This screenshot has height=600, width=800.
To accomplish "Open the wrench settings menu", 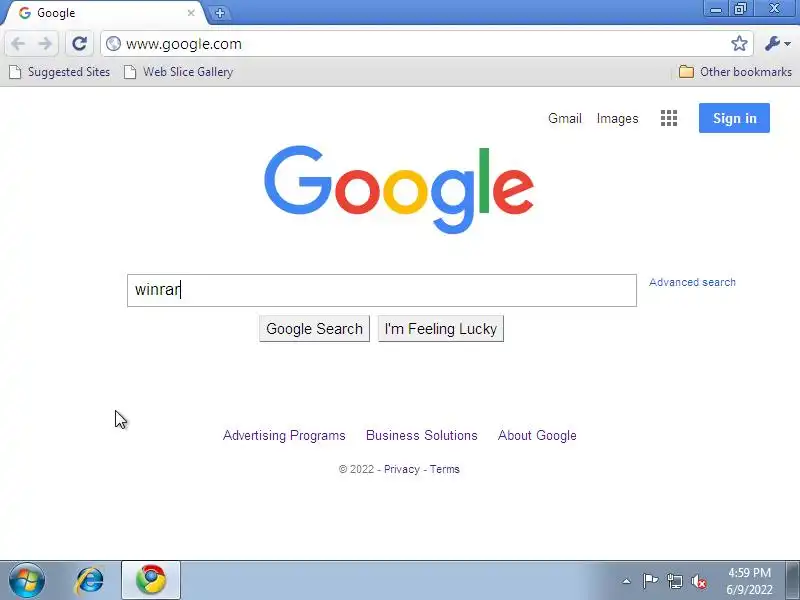I will tap(777, 44).
